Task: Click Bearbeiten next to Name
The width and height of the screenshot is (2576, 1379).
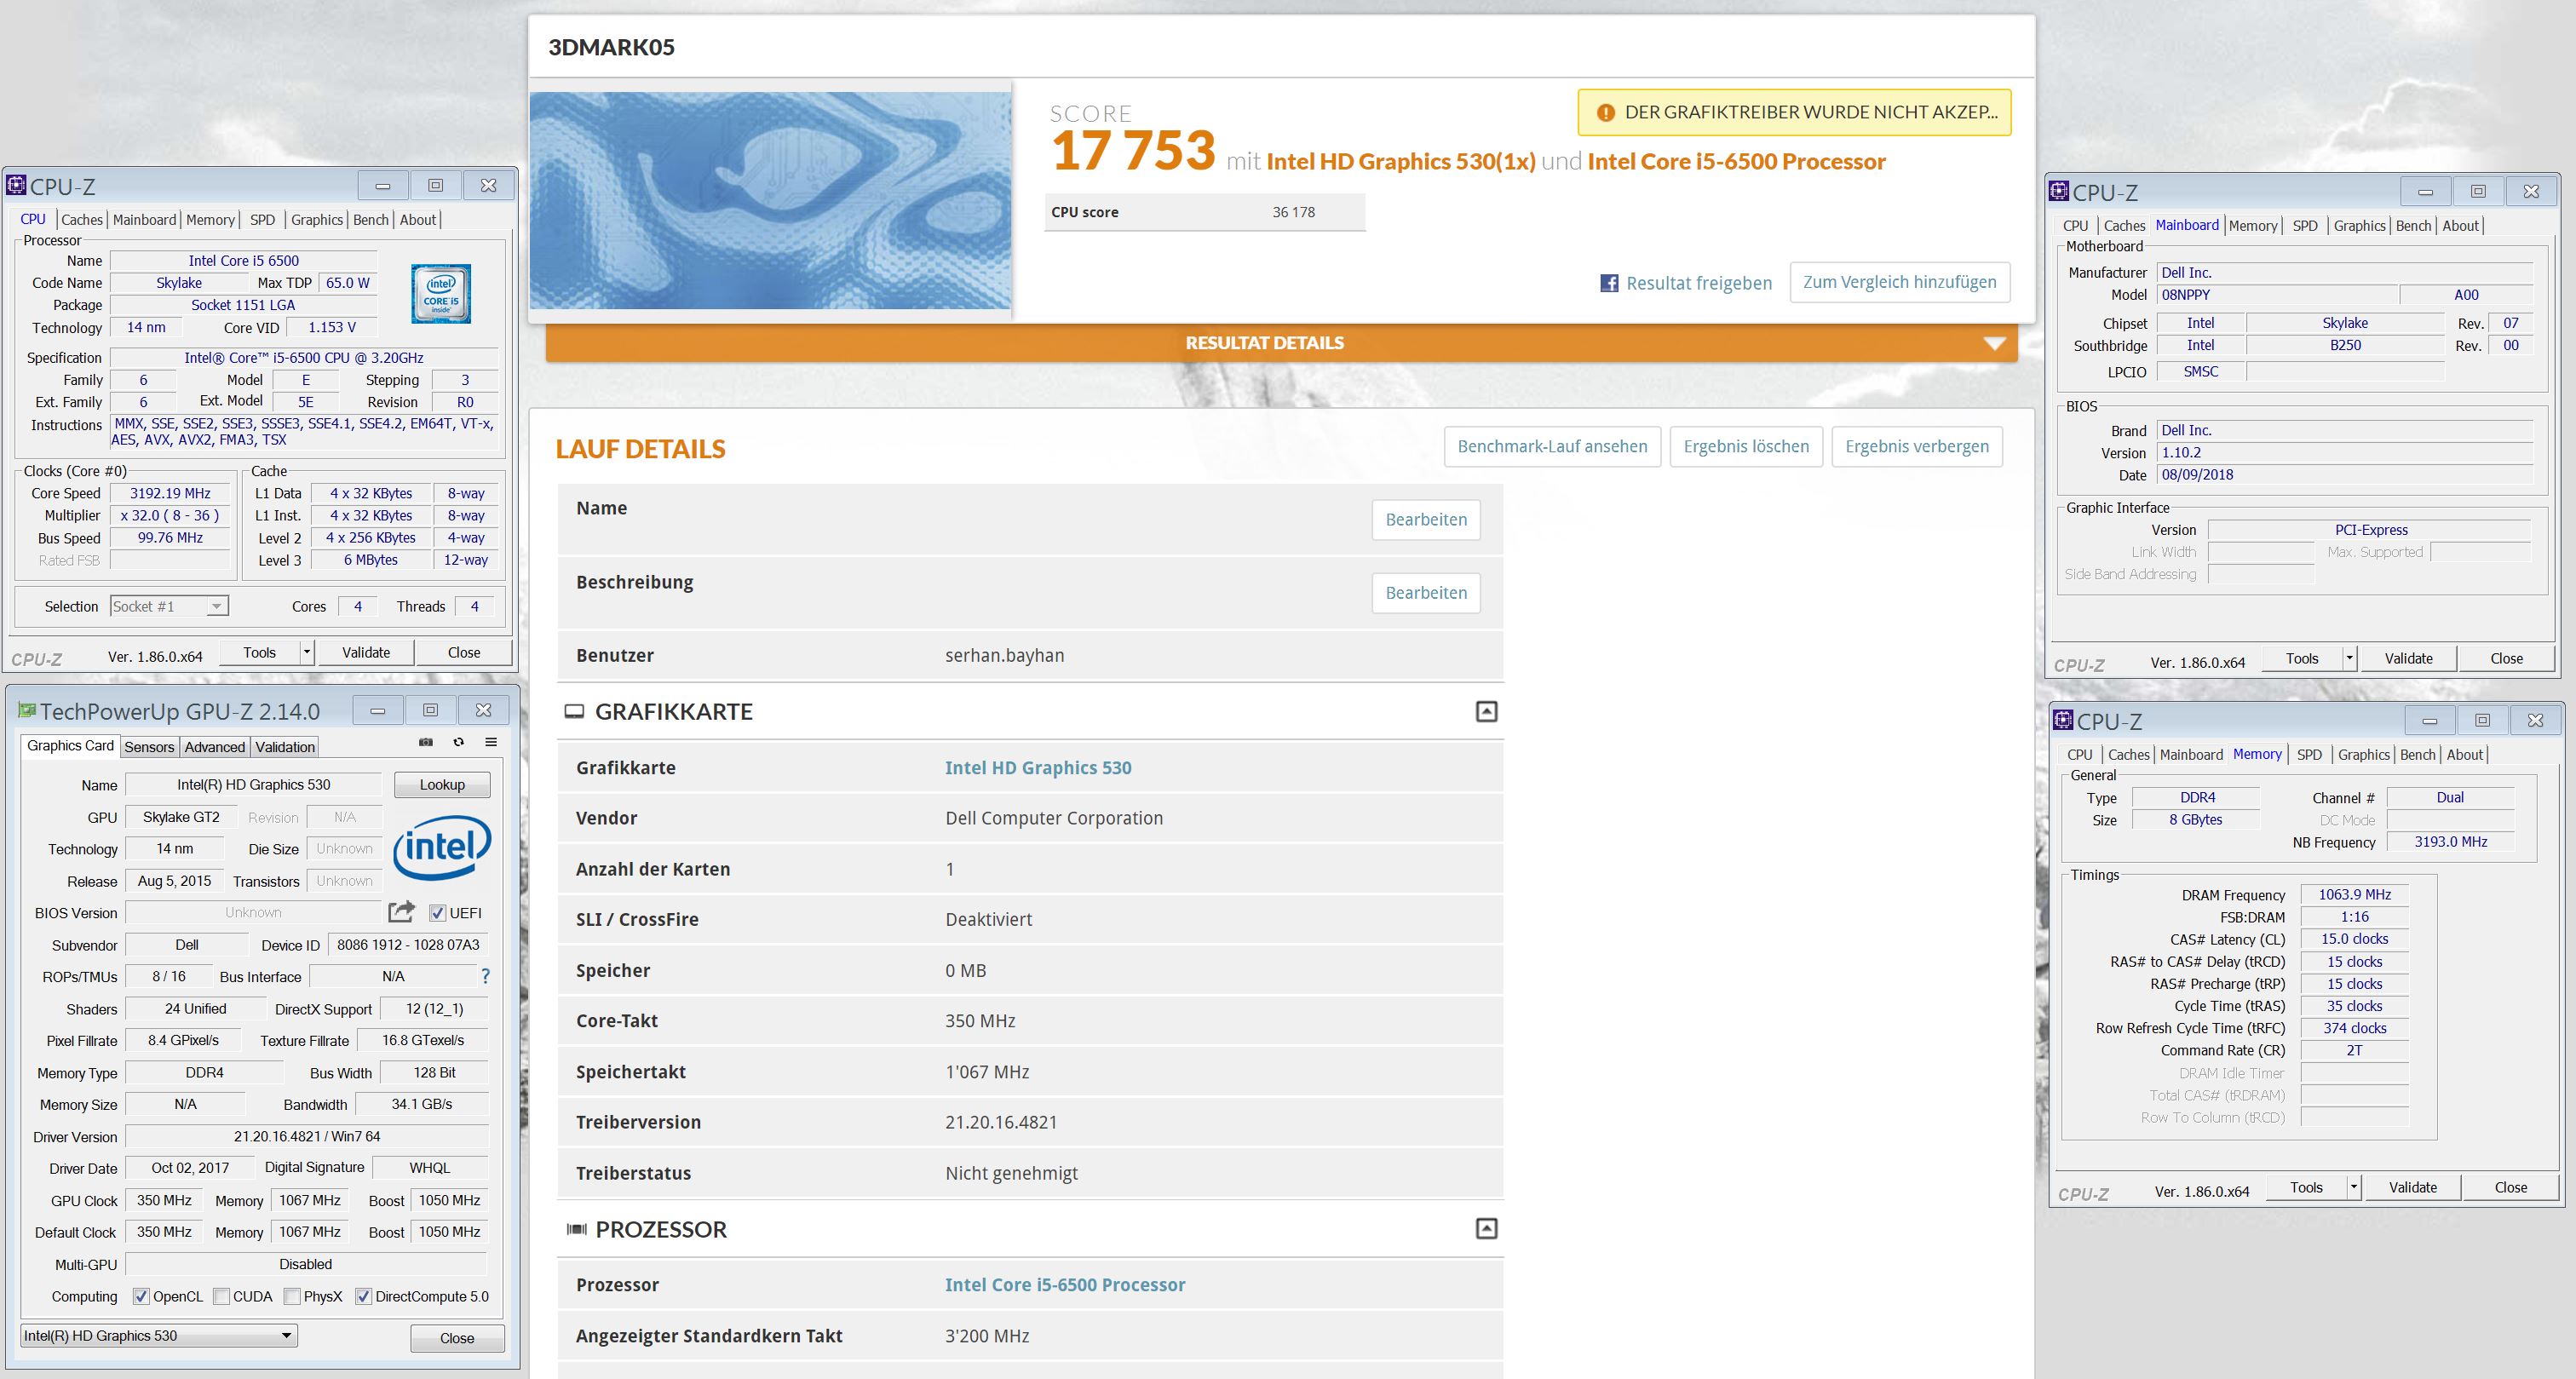Action: point(1426,520)
